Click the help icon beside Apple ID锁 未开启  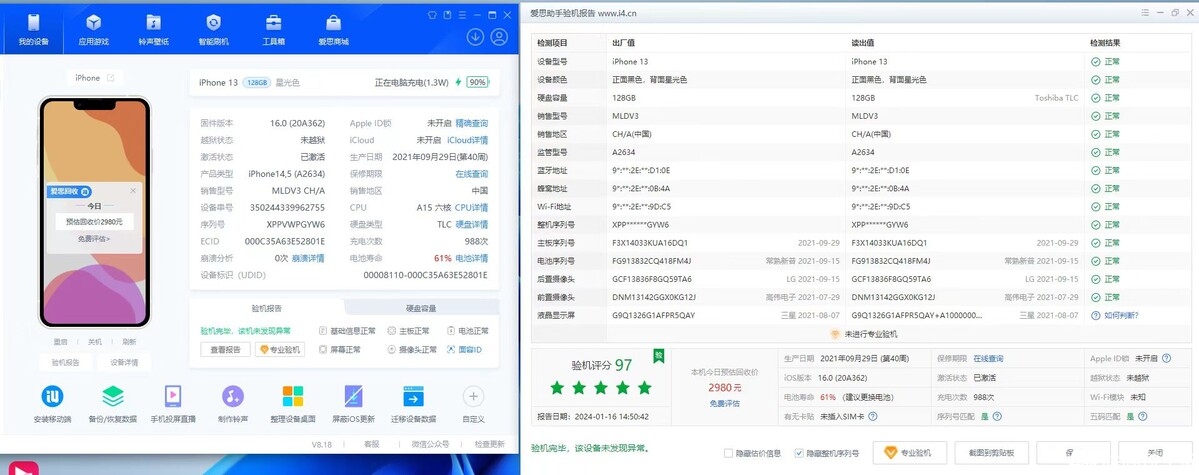click(1166, 358)
